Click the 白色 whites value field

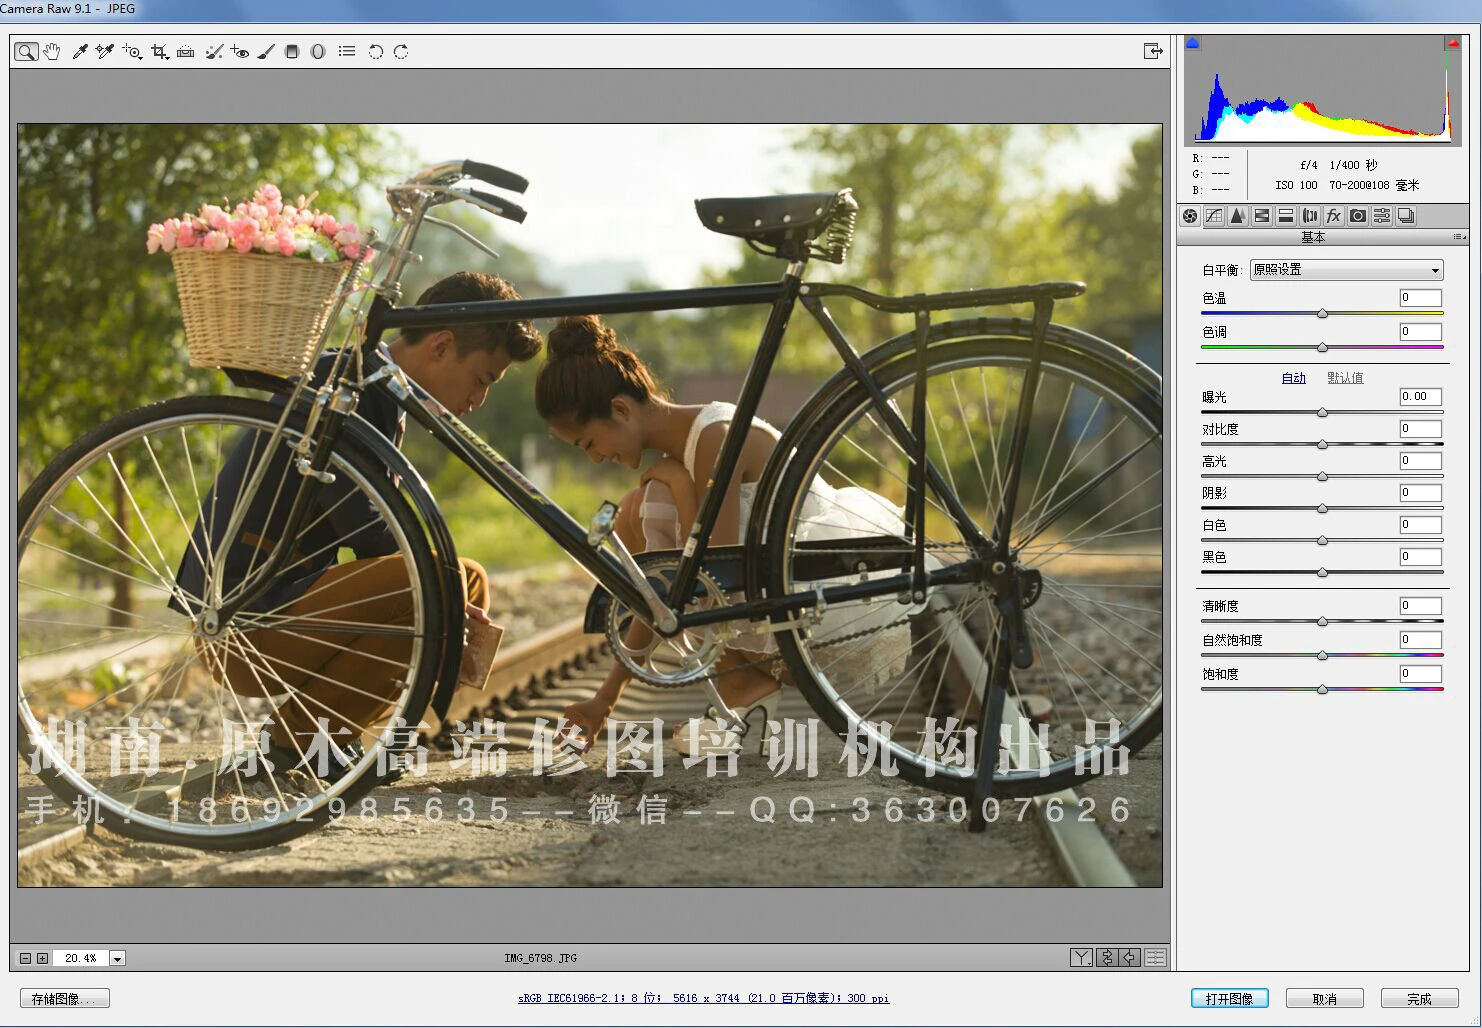point(1420,525)
